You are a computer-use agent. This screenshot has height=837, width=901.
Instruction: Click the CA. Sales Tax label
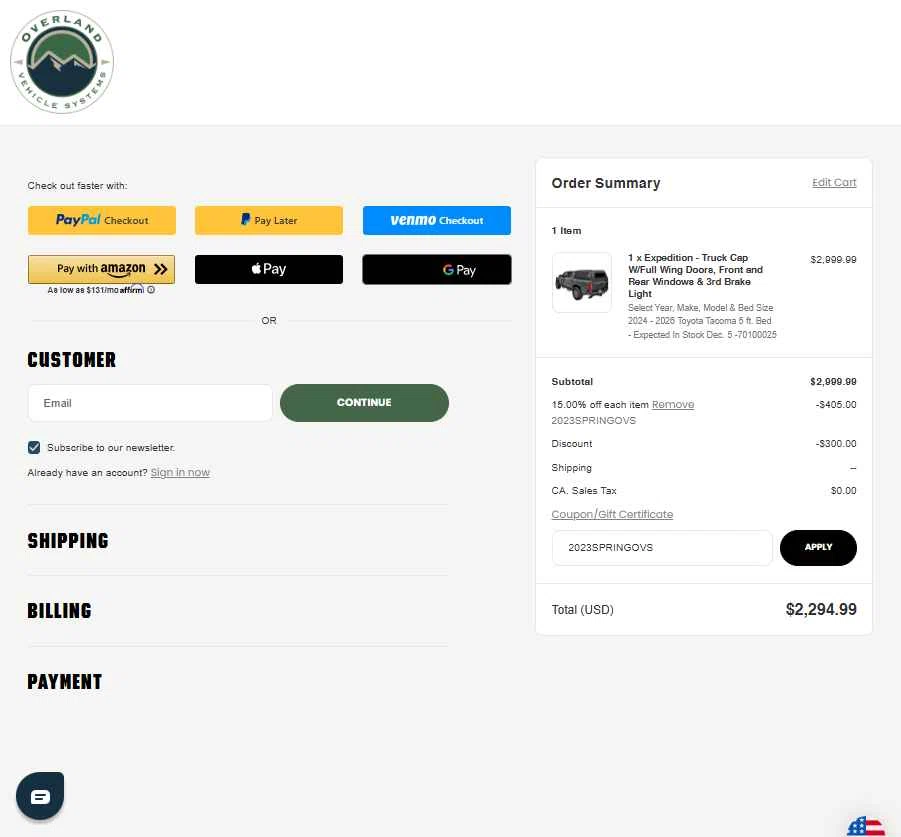[x=584, y=491]
